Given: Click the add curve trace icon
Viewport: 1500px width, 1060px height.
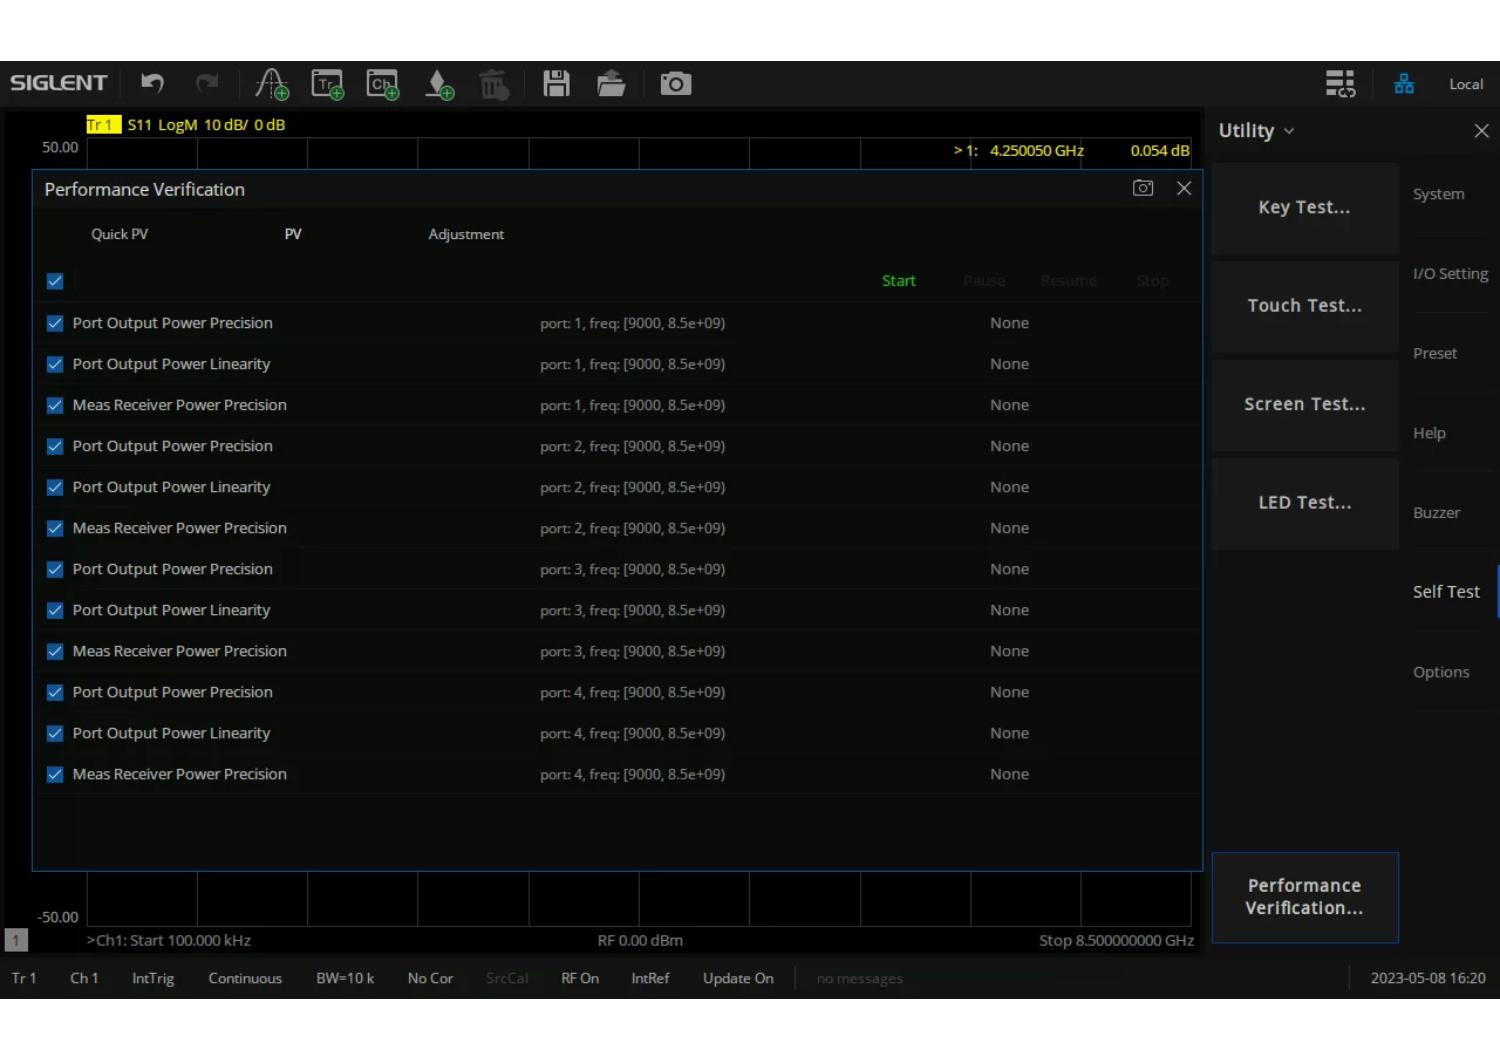Looking at the screenshot, I should pos(271,84).
